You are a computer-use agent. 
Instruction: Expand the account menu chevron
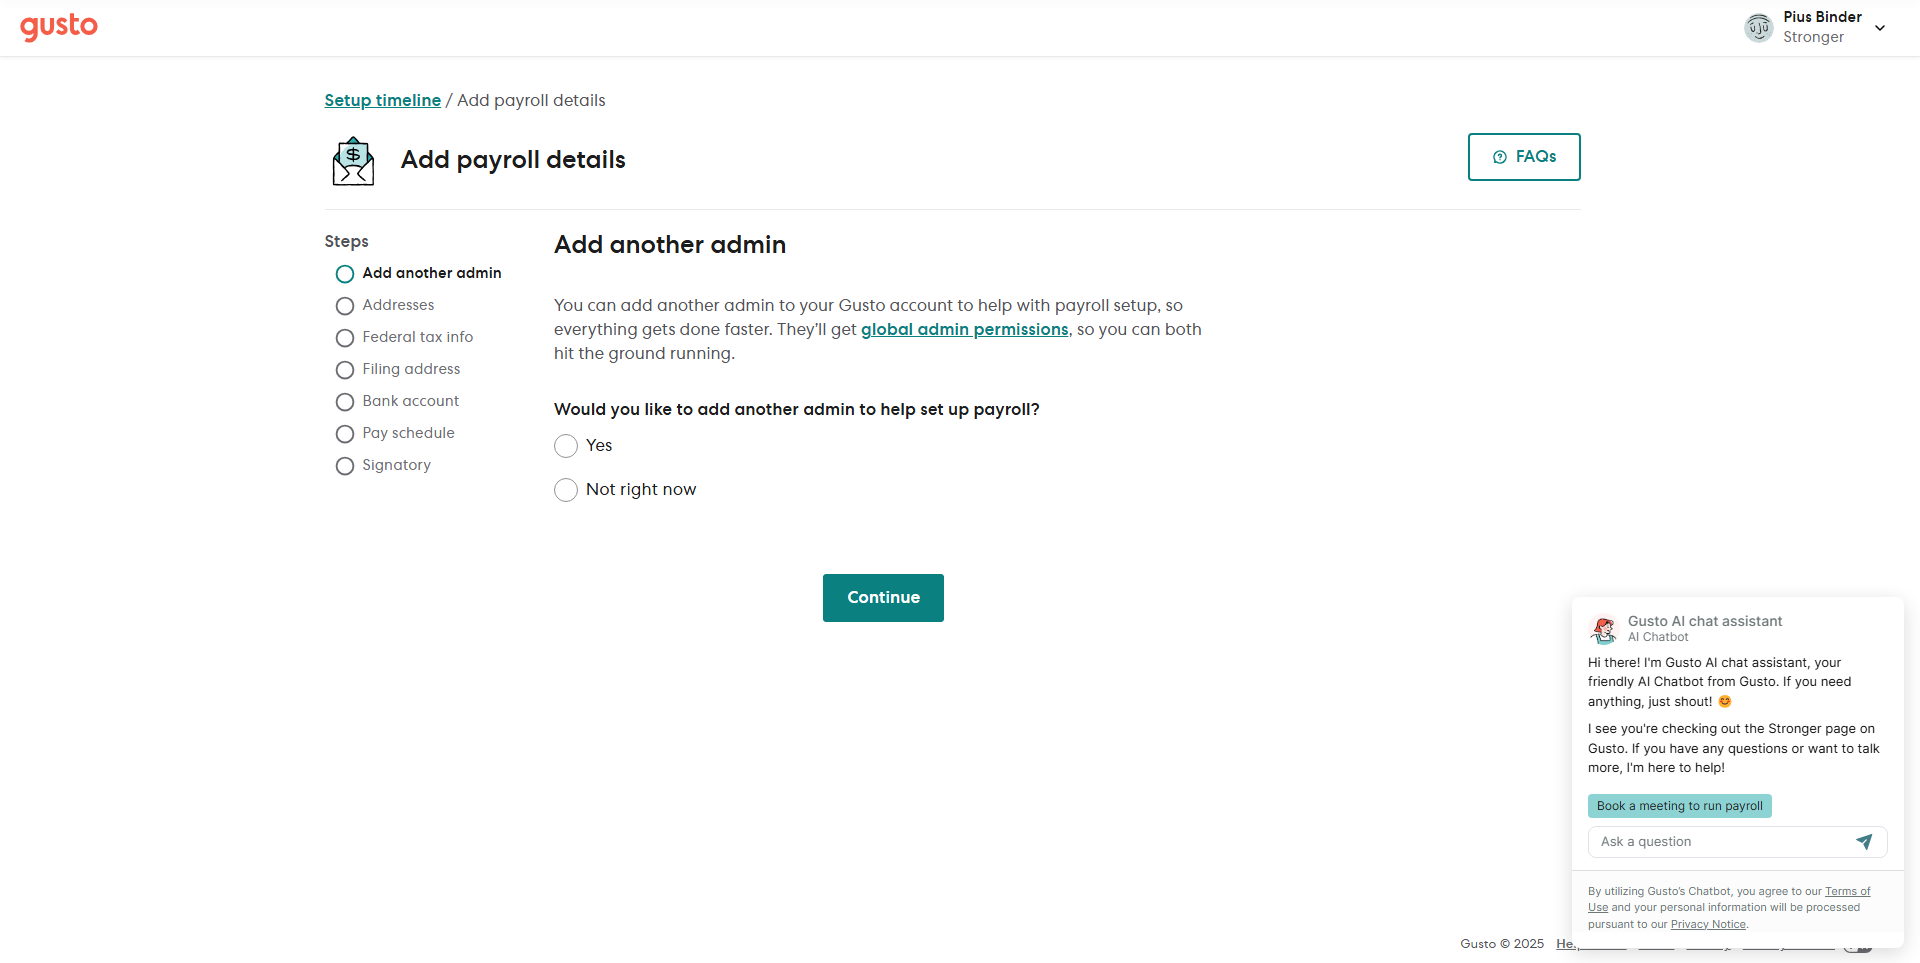pos(1880,28)
